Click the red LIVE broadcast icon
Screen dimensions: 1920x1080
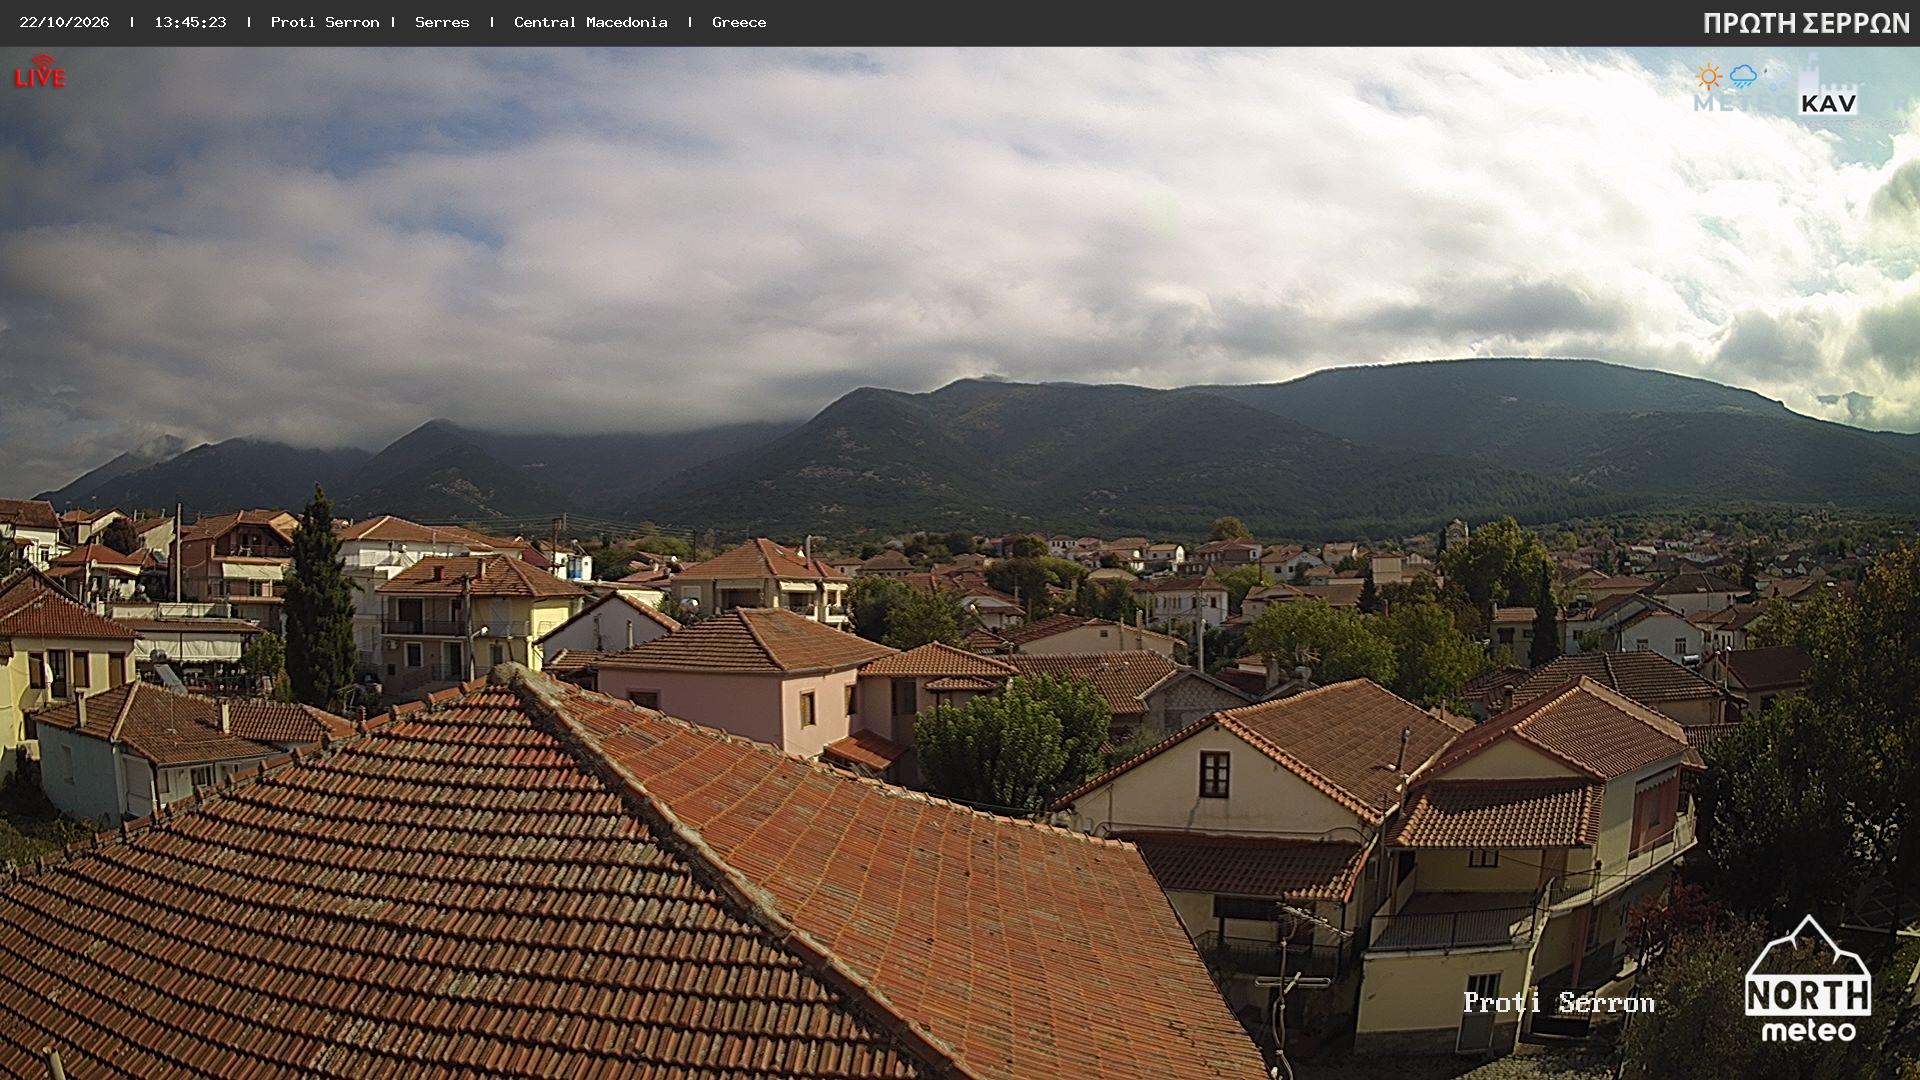pos(40,71)
